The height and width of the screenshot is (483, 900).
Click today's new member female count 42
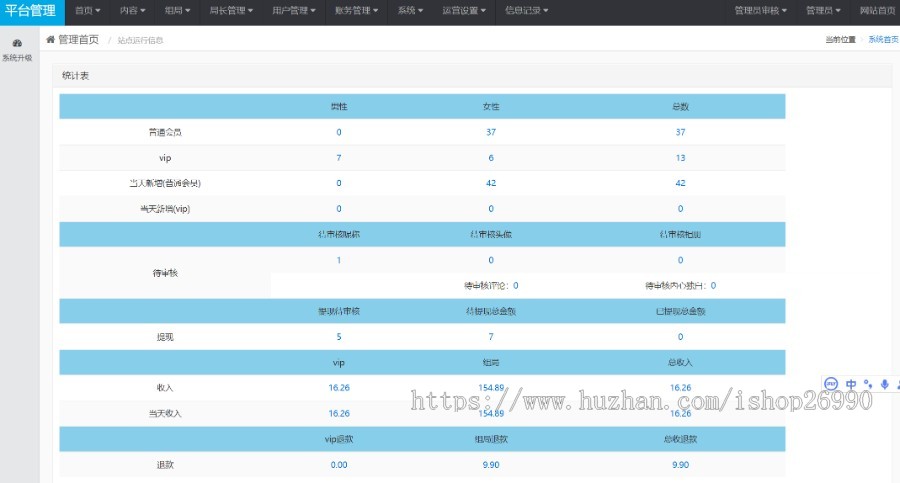pos(491,183)
